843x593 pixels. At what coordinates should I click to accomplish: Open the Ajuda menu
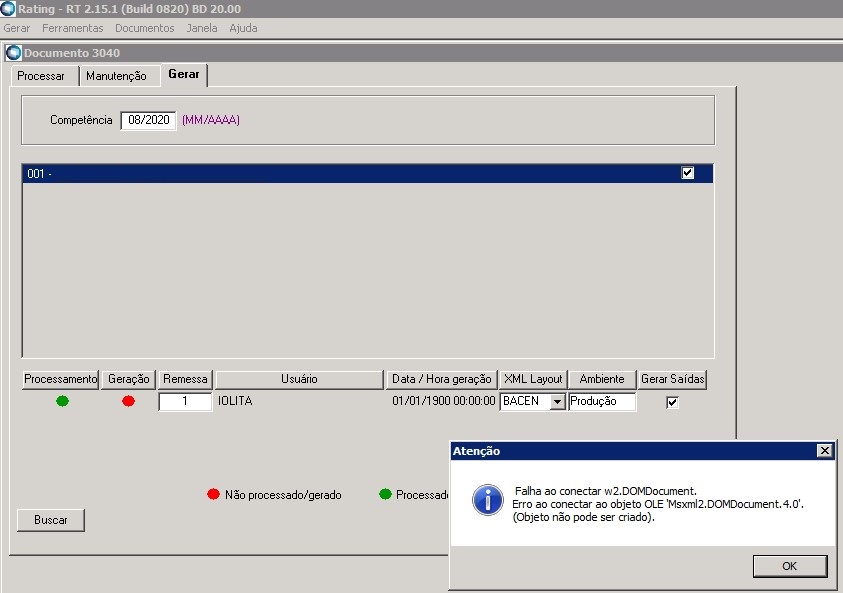243,28
